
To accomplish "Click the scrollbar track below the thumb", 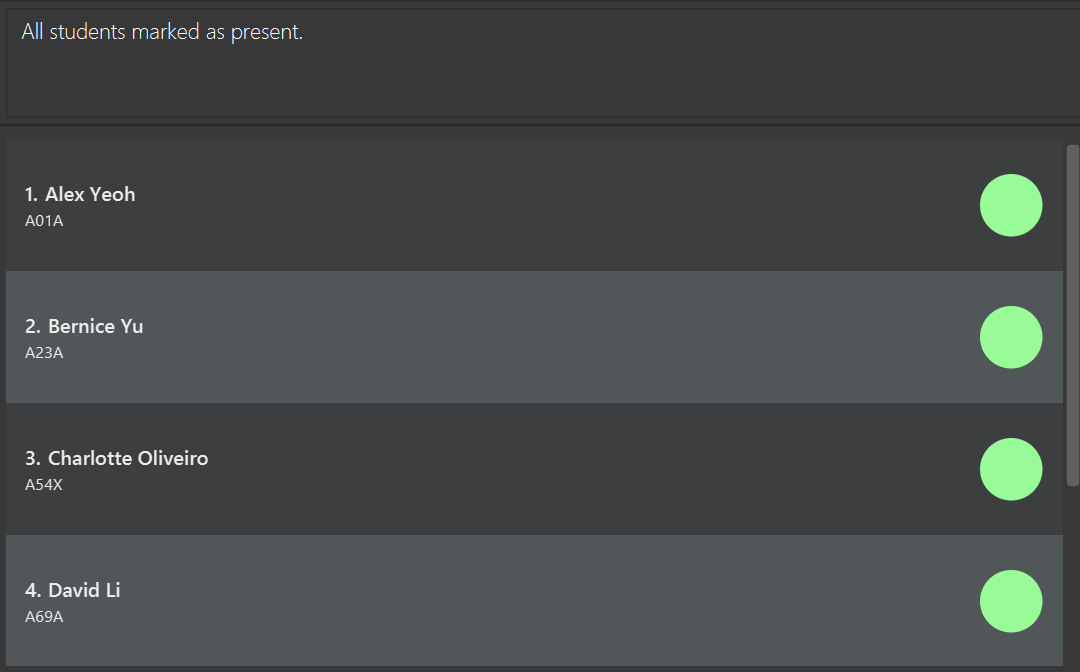I will (x=1072, y=577).
